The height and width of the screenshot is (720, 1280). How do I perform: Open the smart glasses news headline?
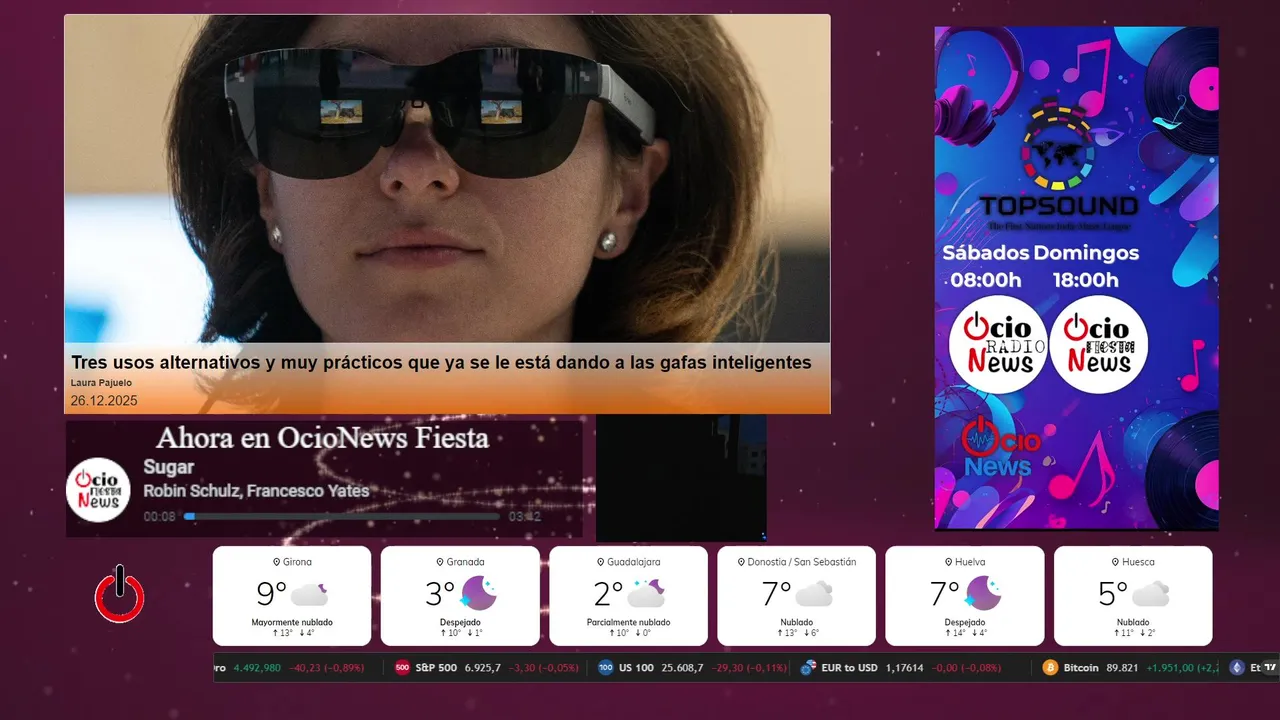point(441,363)
